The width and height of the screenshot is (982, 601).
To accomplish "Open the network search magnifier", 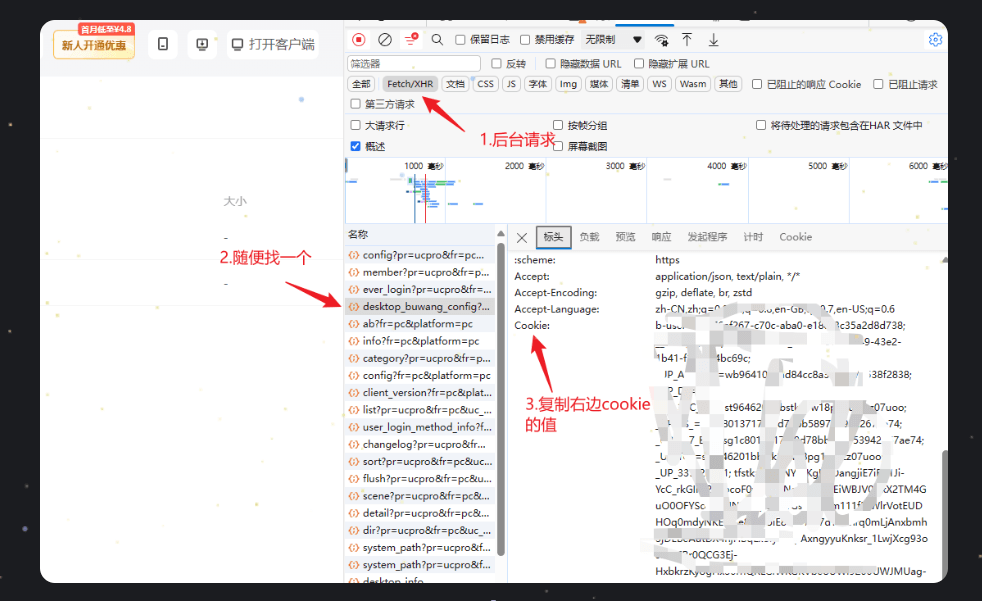I will click(x=437, y=40).
